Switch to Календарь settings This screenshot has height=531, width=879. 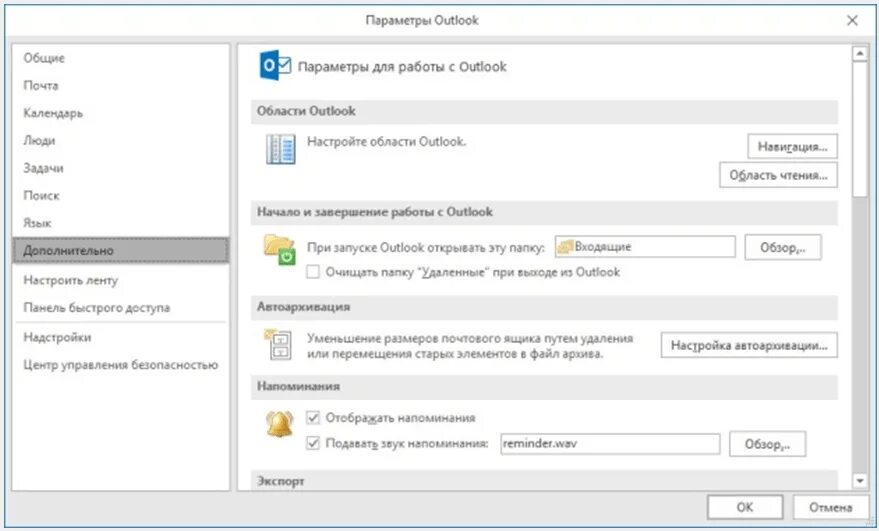121,113
